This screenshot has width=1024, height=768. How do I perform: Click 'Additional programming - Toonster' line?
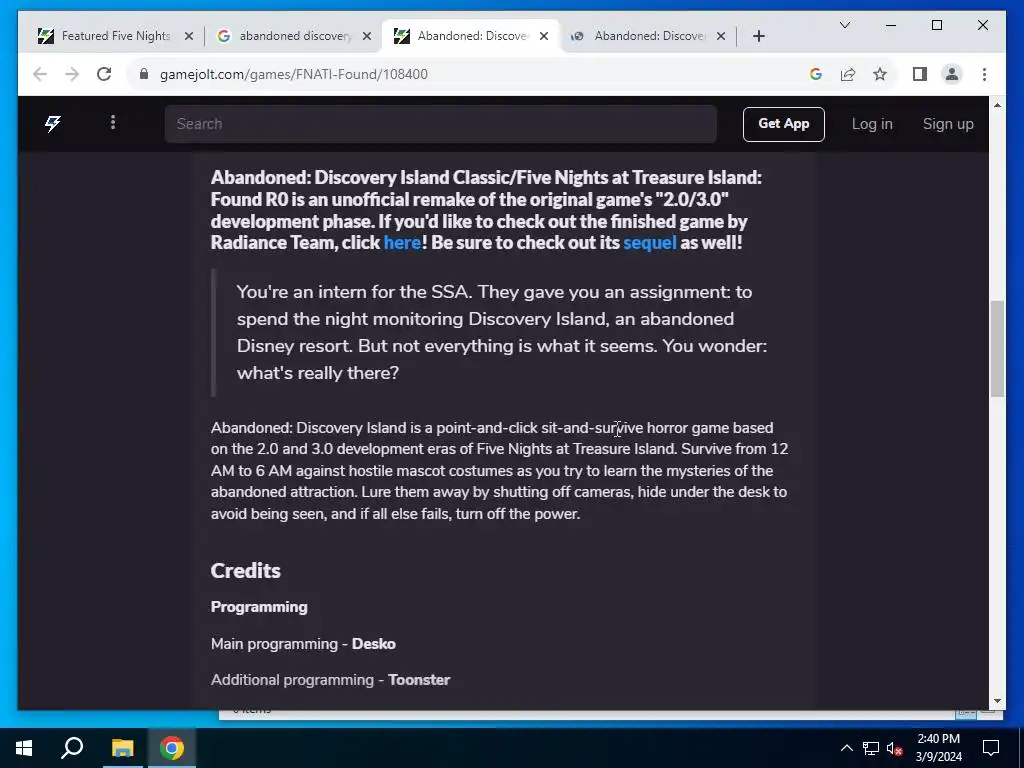pyautogui.click(x=330, y=680)
